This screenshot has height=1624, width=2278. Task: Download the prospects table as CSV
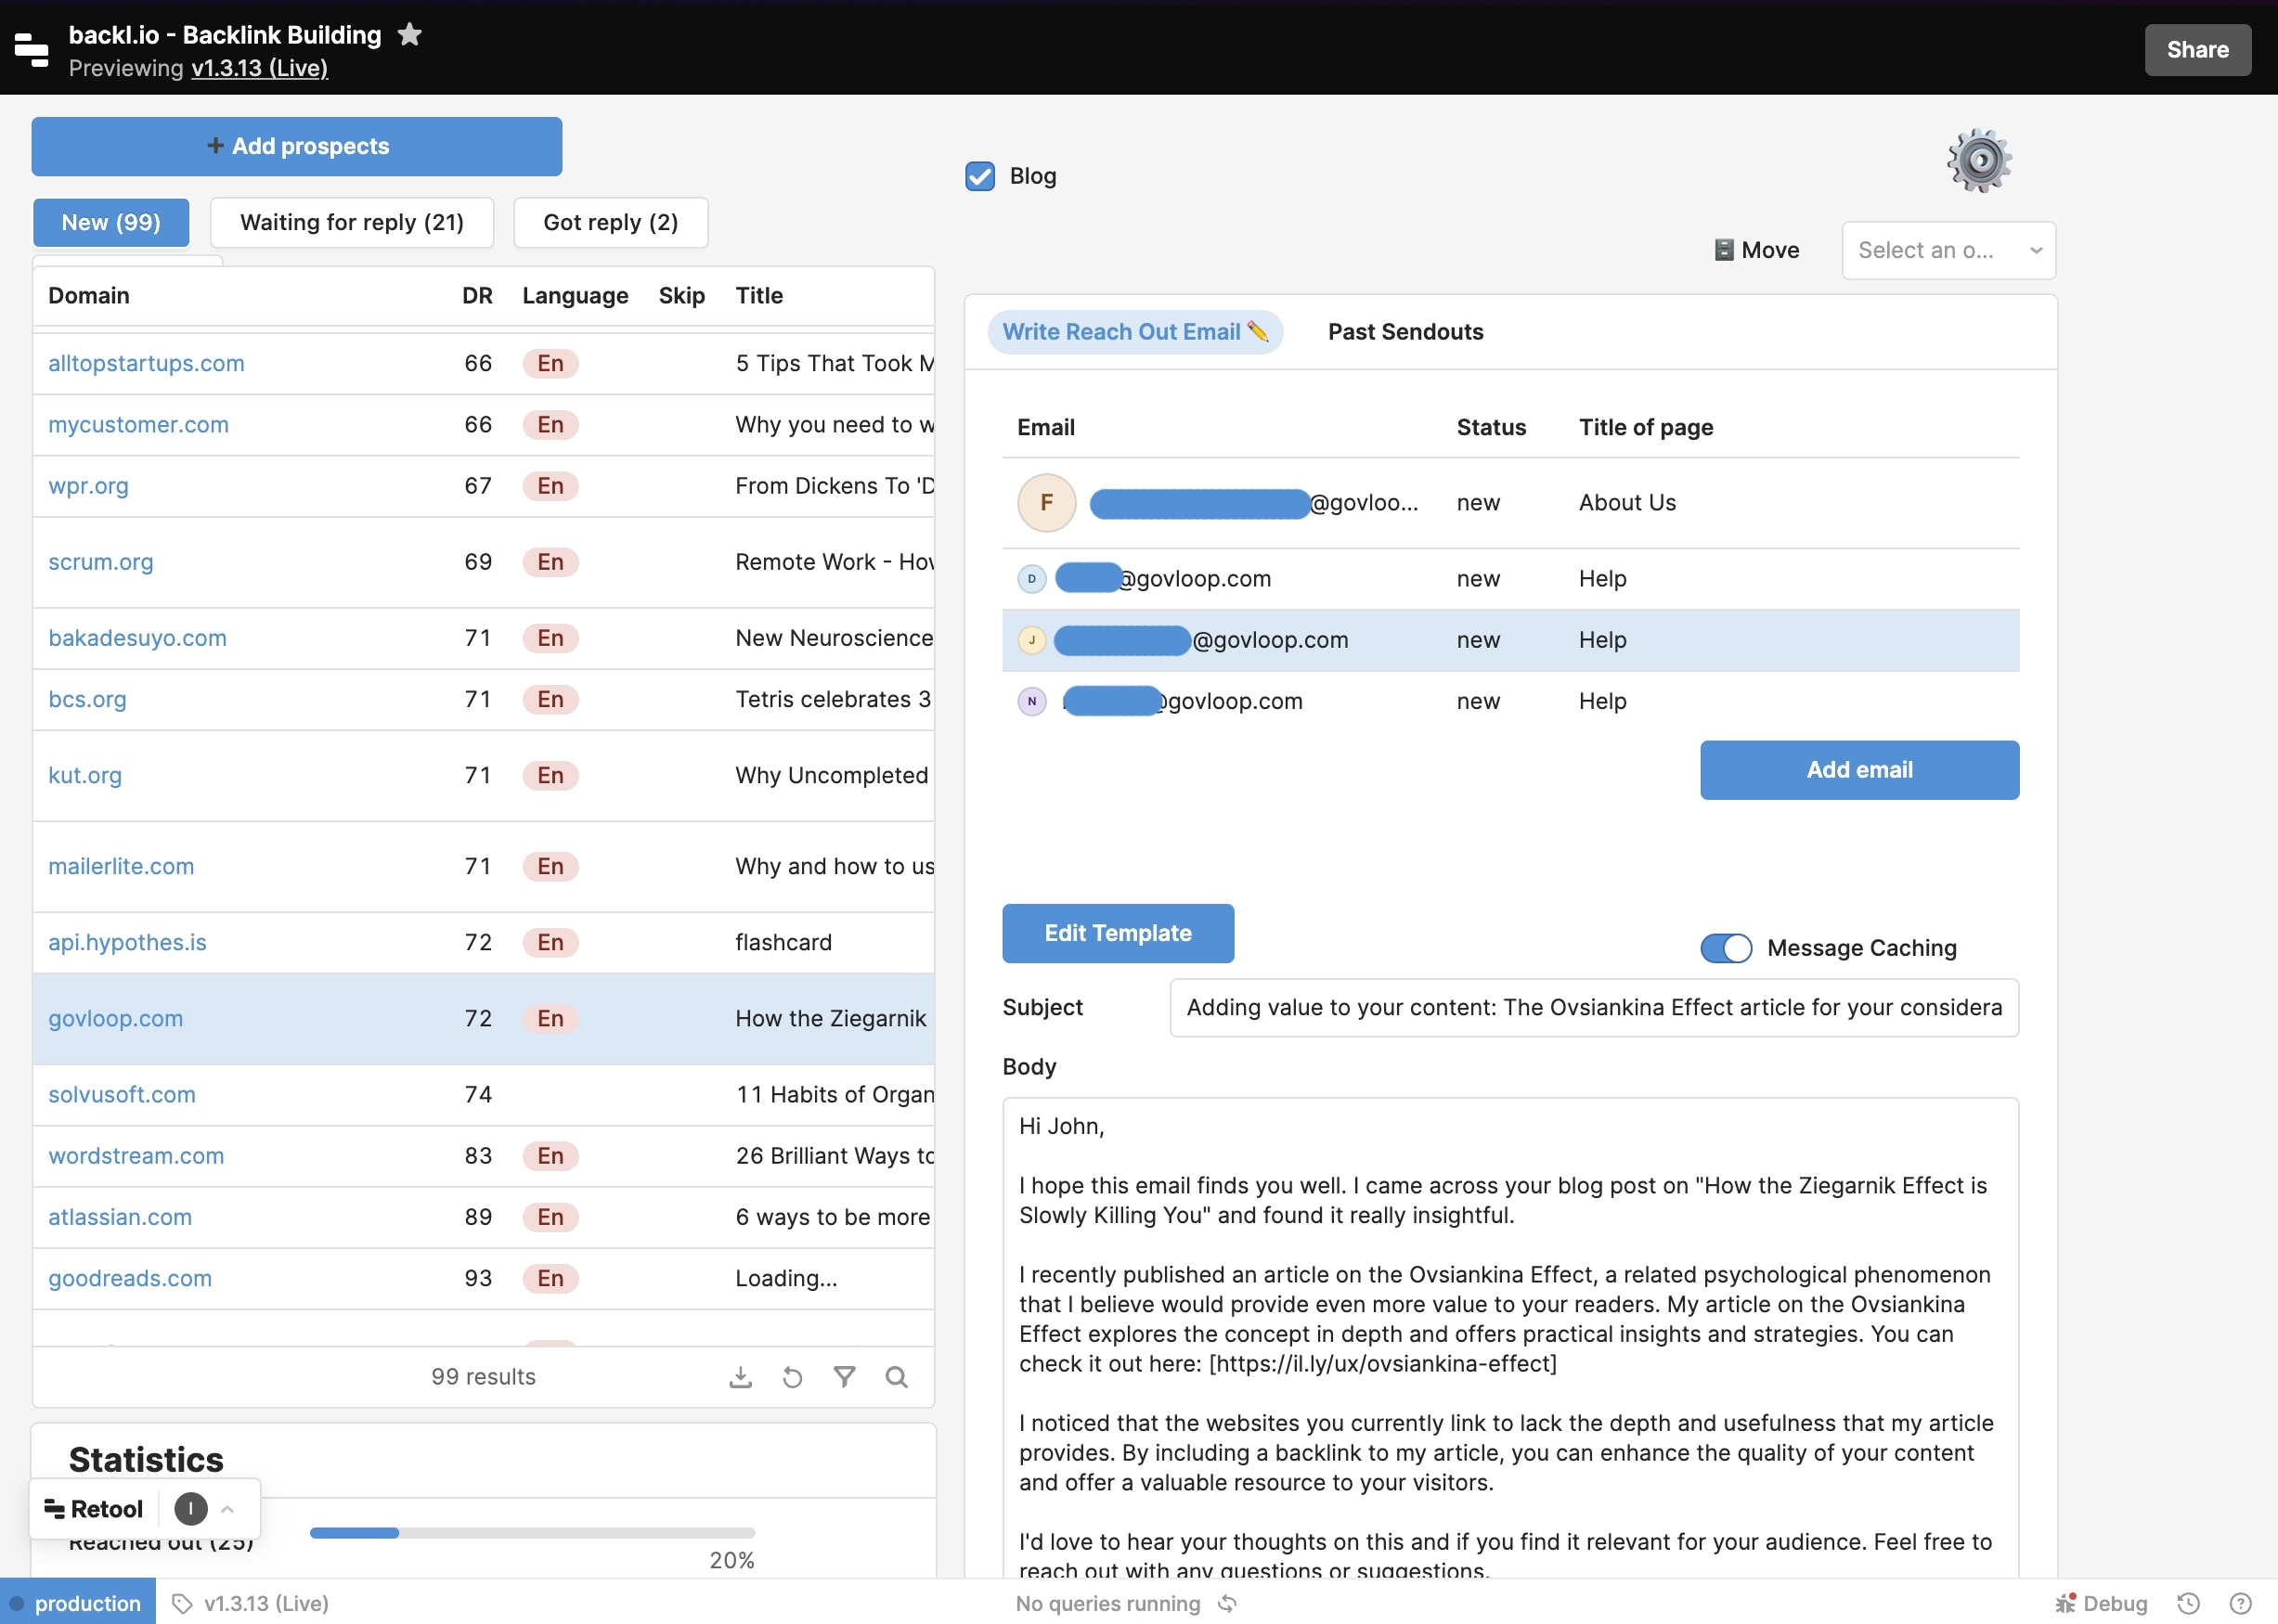pos(740,1377)
